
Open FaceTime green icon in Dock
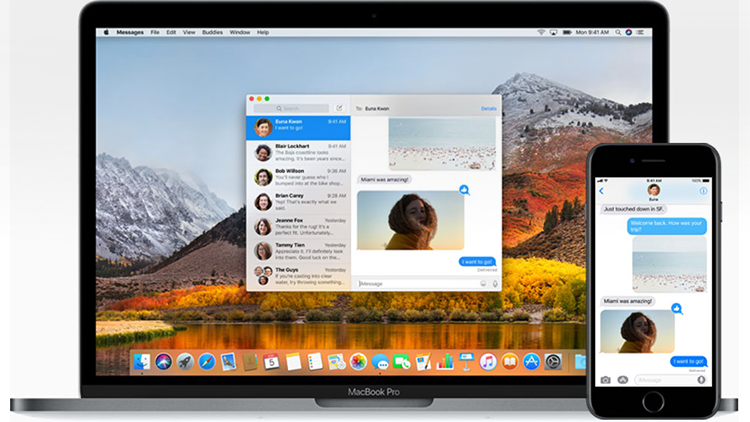401,362
